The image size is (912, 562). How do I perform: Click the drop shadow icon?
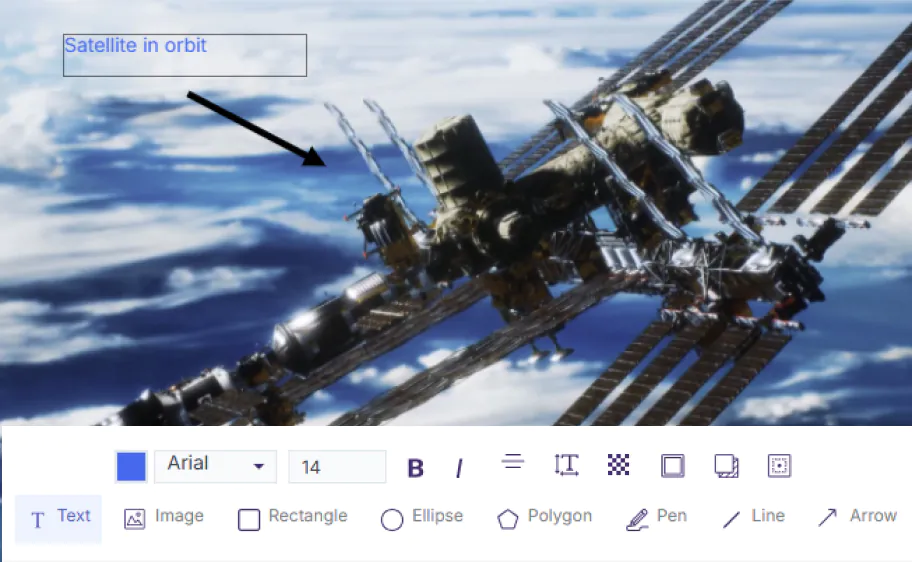pos(726,466)
